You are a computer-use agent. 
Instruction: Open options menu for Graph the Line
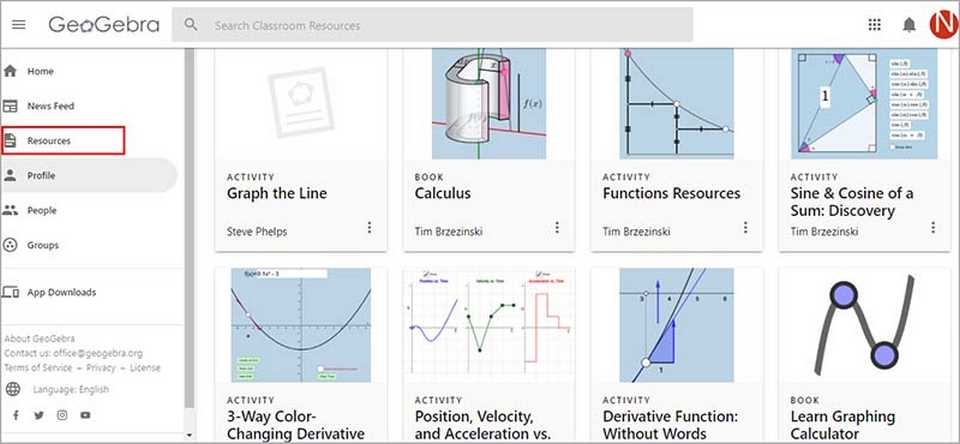(369, 228)
